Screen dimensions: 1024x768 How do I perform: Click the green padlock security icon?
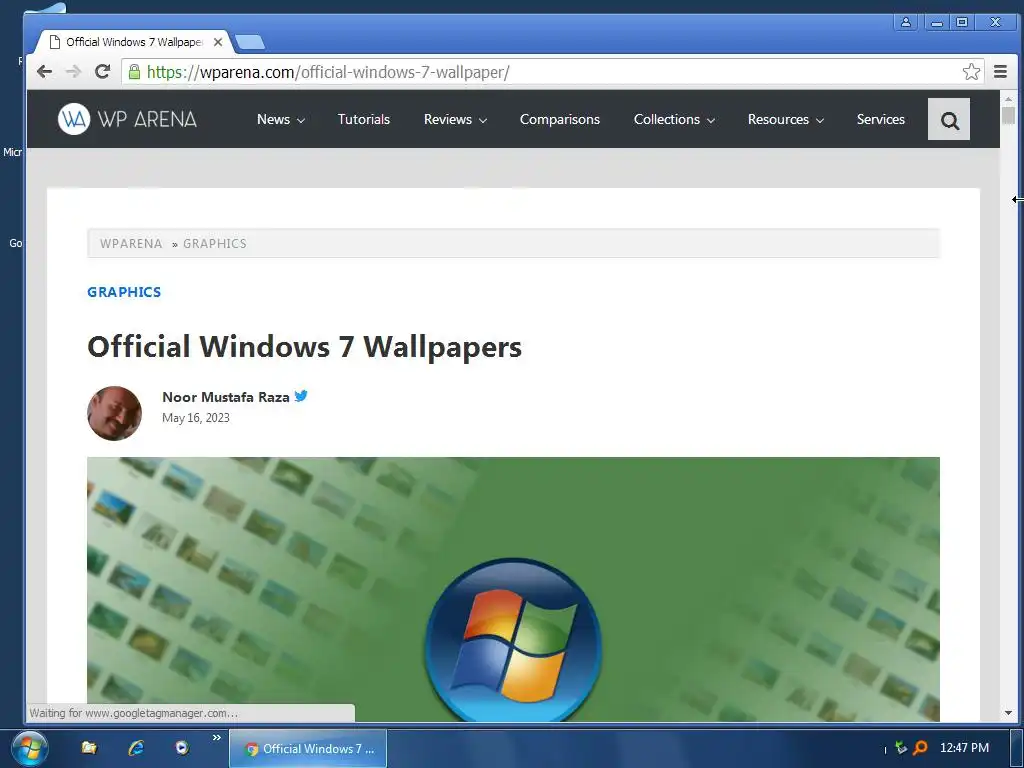(134, 72)
